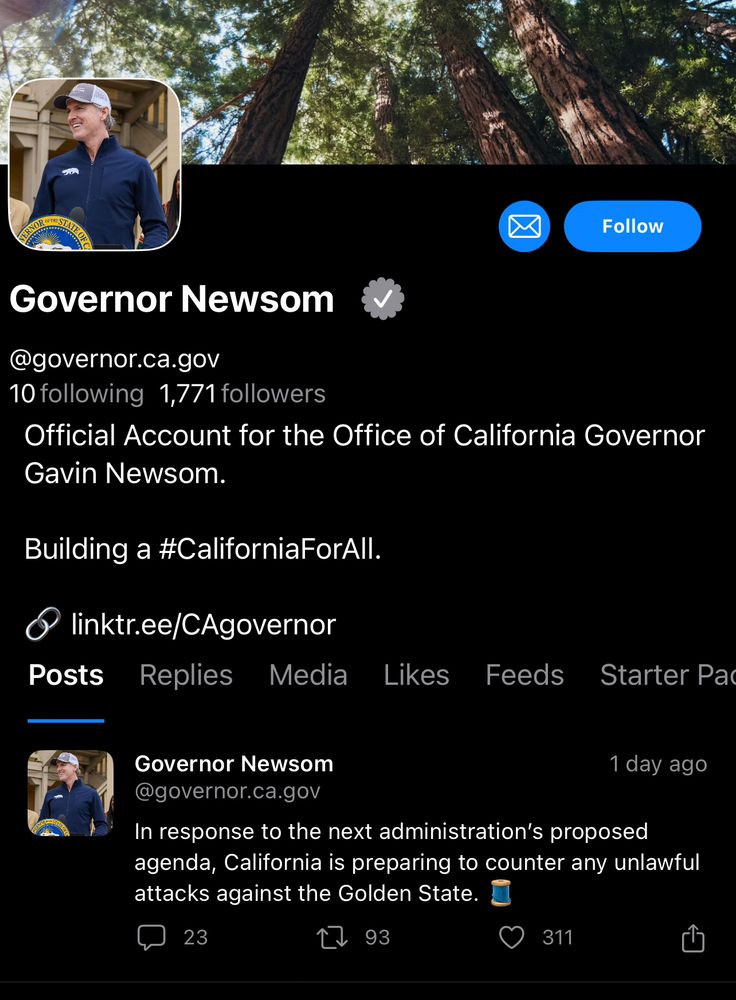Share the post using share icon
The image size is (736, 1000).
tap(693, 938)
